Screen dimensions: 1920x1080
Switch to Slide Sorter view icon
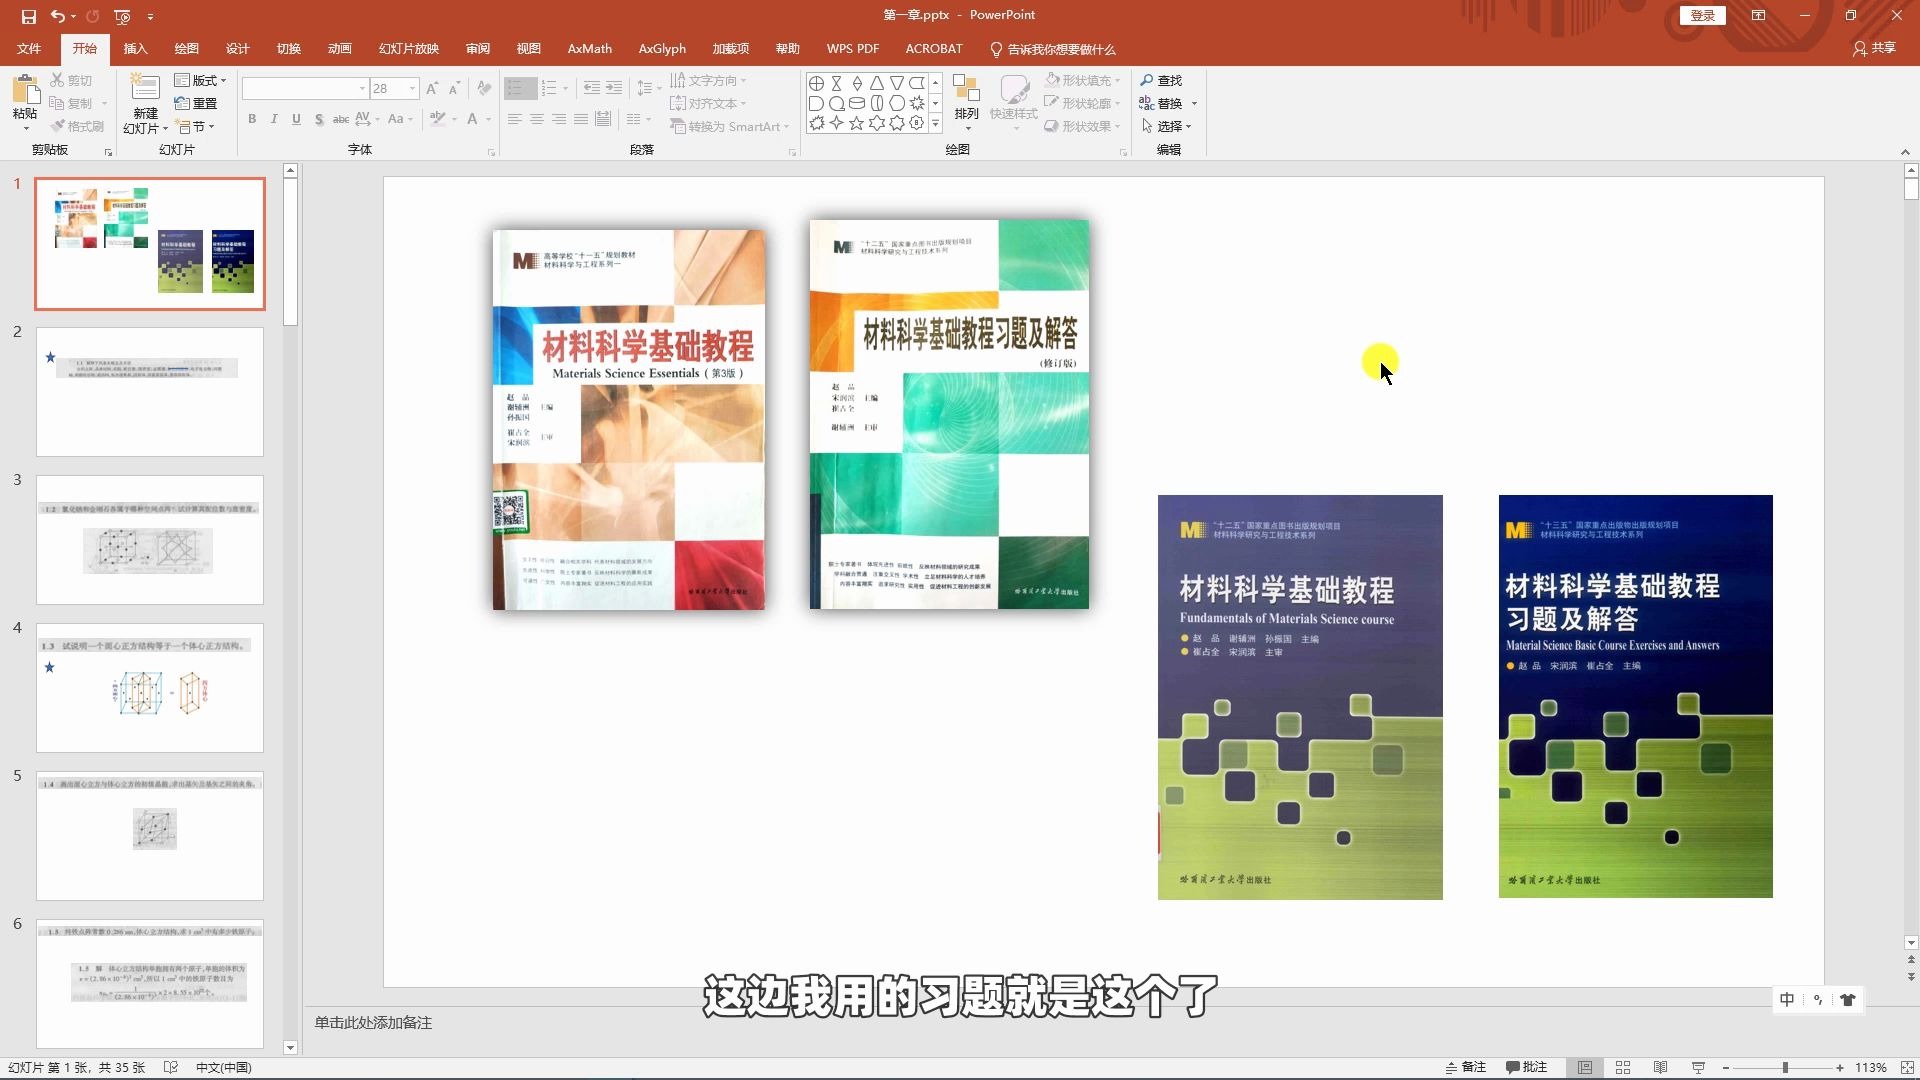[1623, 1067]
